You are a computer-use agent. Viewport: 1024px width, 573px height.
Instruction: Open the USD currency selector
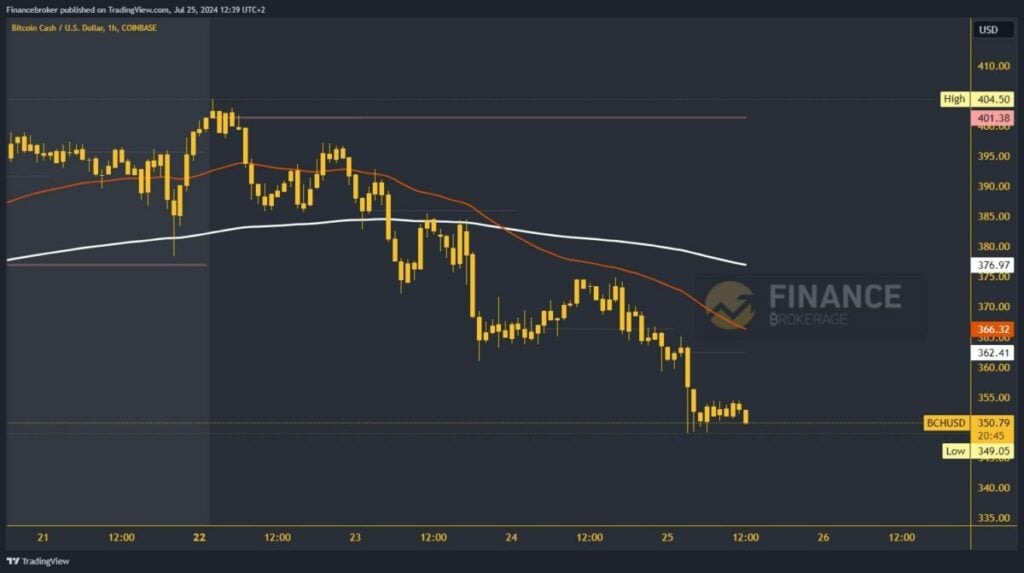988,29
